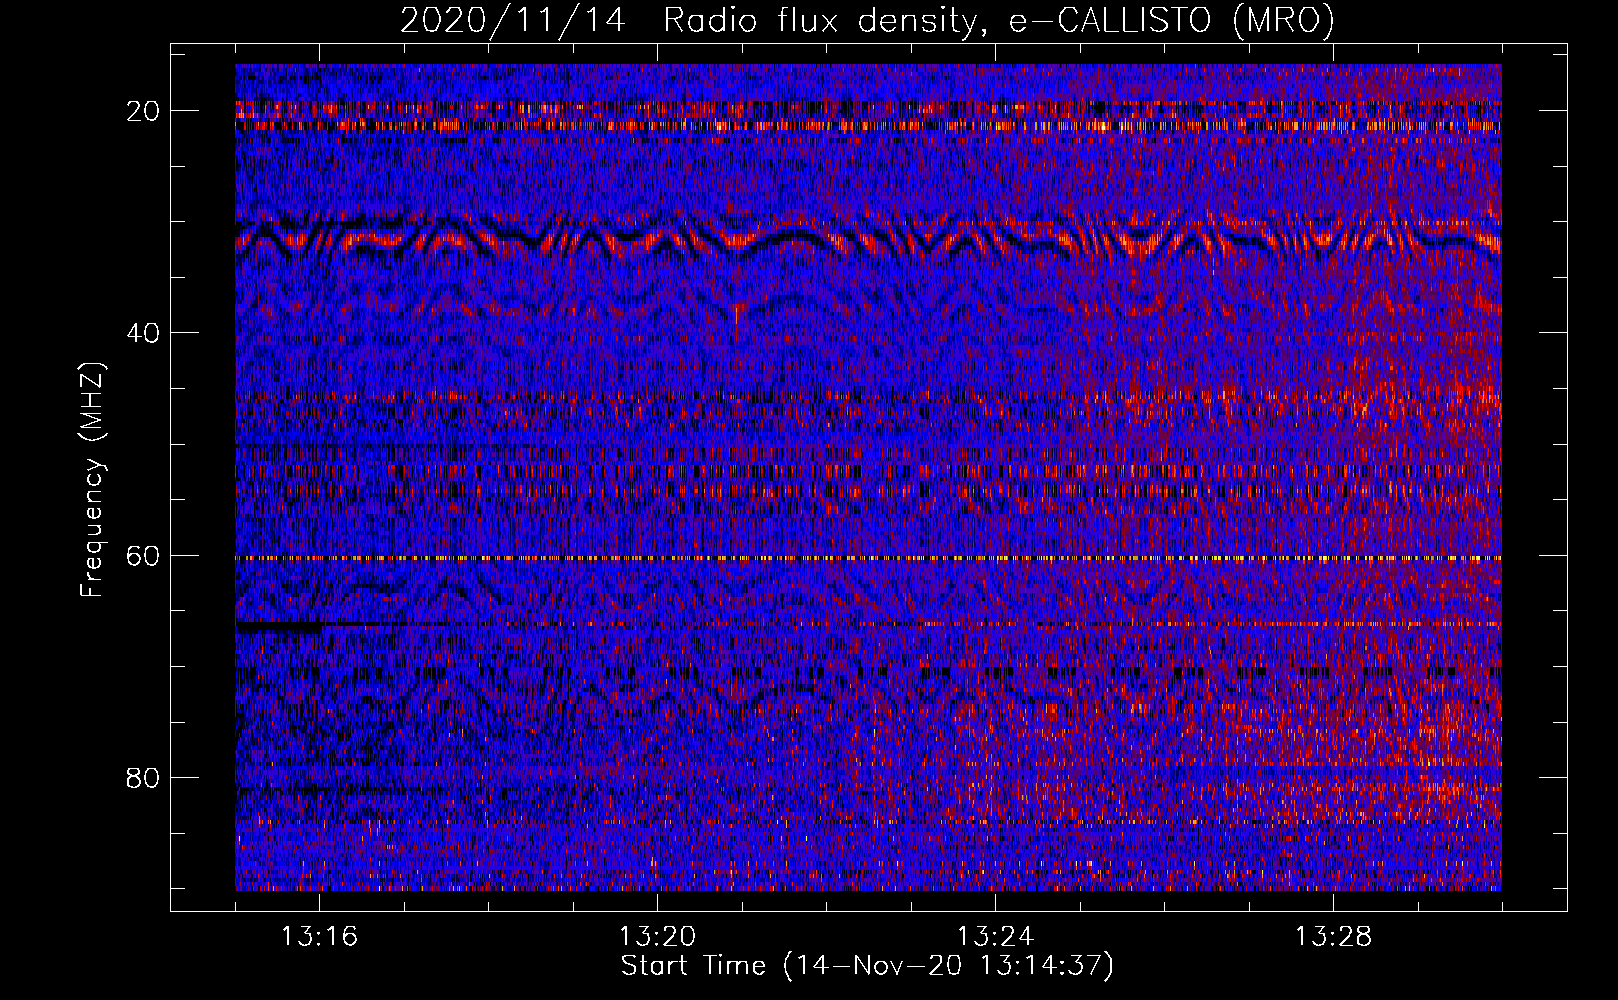Click the 40 MHz frequency tick label

[x=144, y=333]
